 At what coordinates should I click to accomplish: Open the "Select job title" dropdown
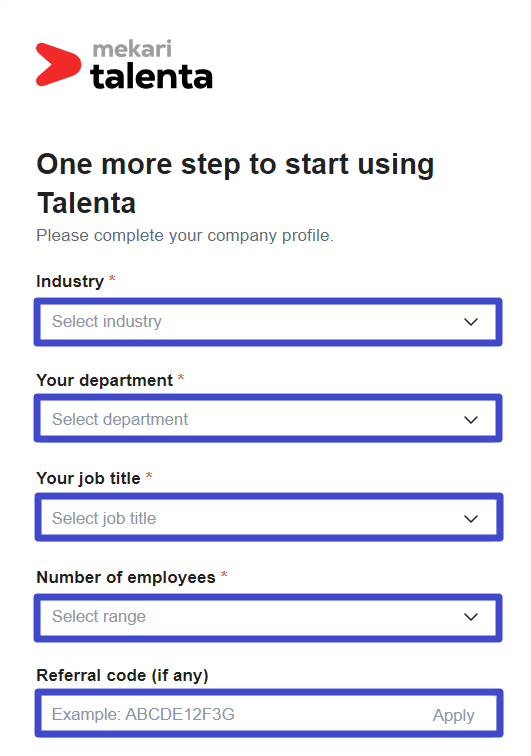coord(269,517)
